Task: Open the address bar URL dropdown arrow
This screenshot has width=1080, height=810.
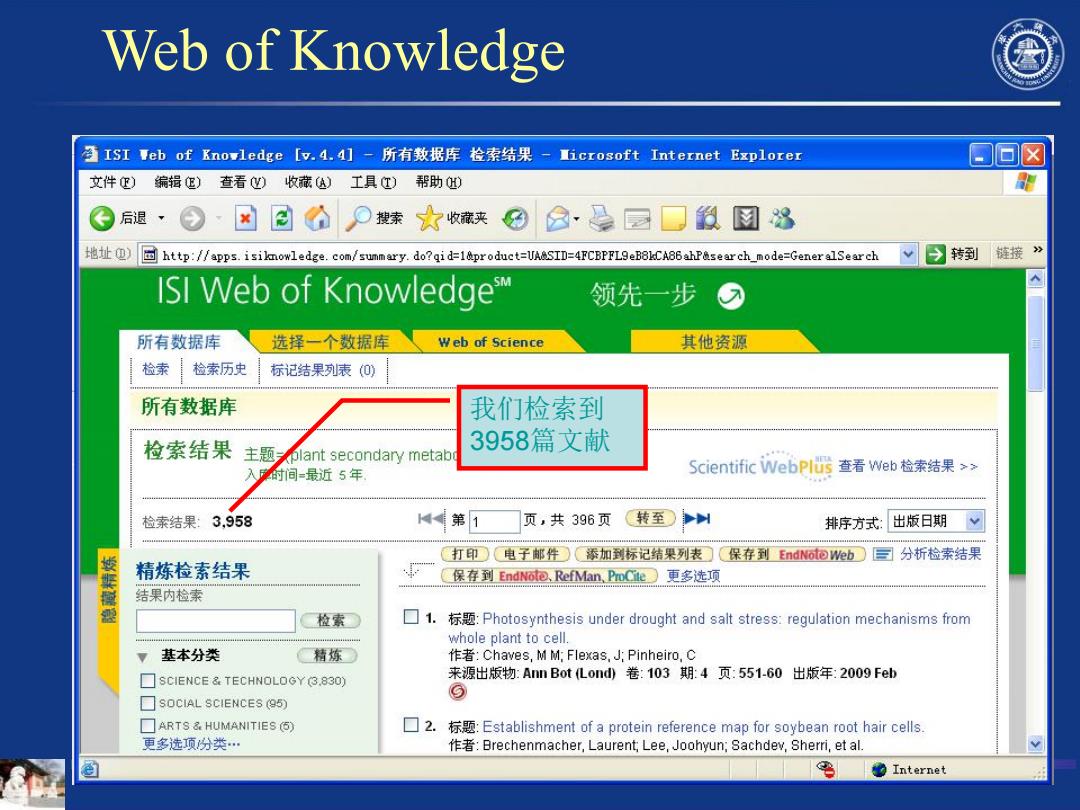Action: pos(908,254)
